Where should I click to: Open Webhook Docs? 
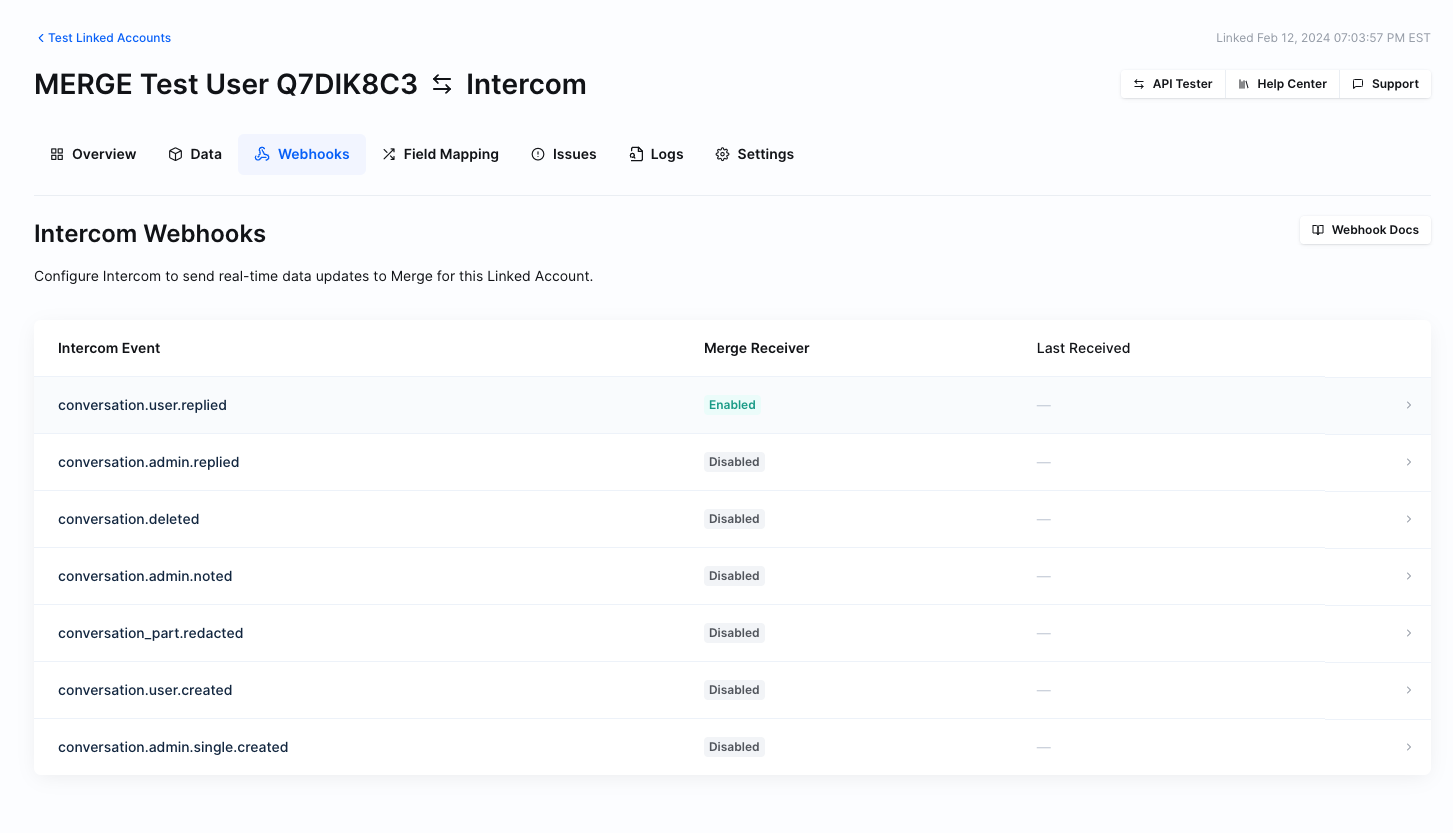point(1365,230)
